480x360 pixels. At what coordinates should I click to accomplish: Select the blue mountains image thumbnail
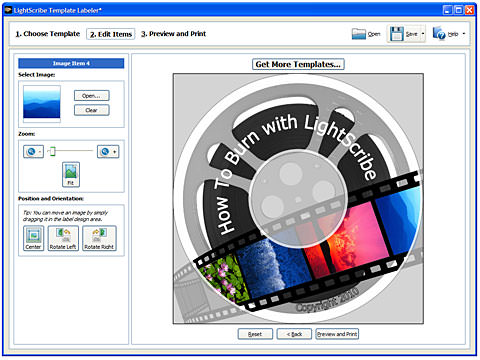click(42, 102)
